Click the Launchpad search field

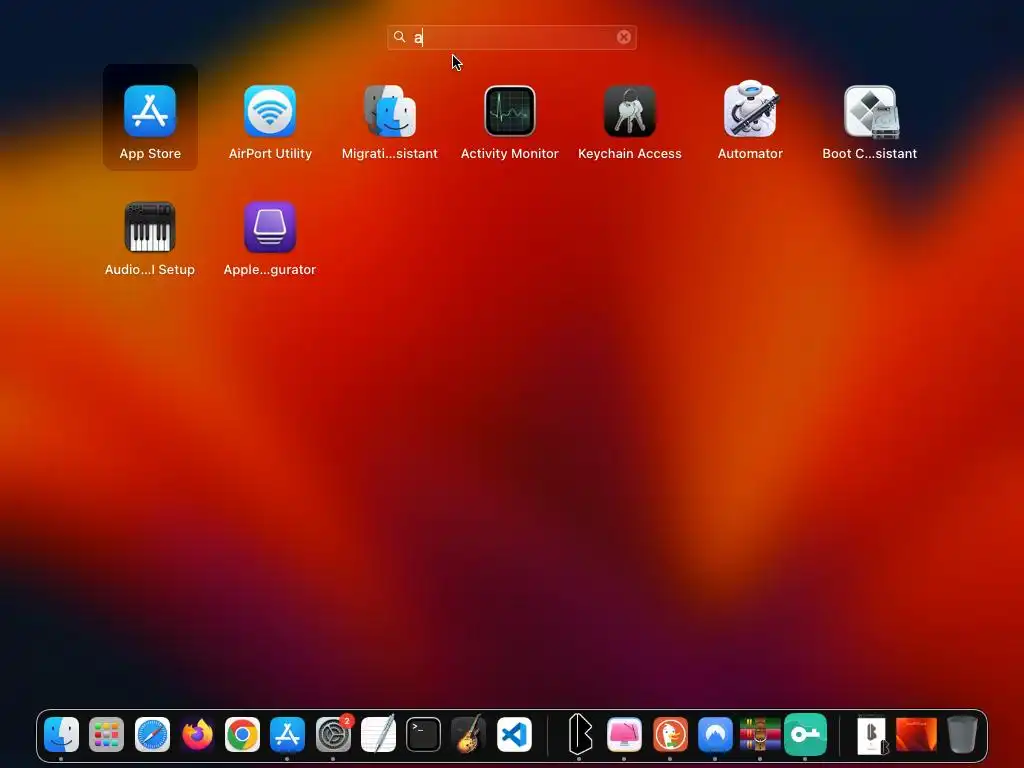coord(511,37)
